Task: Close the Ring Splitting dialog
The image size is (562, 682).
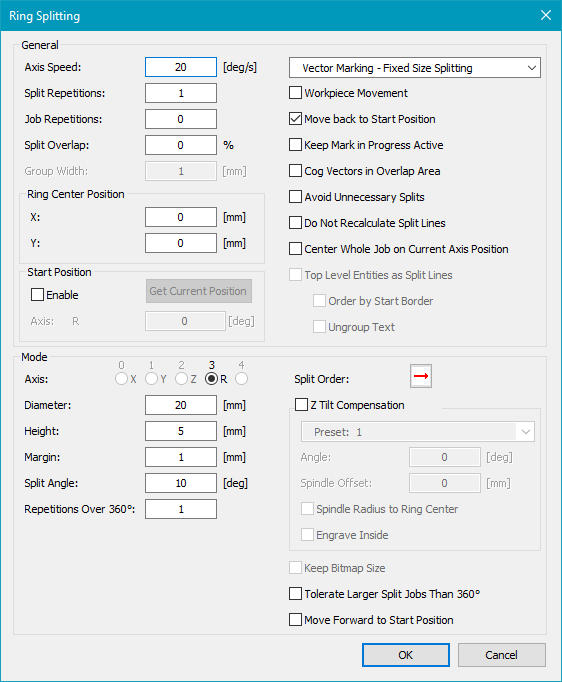Action: pos(546,15)
